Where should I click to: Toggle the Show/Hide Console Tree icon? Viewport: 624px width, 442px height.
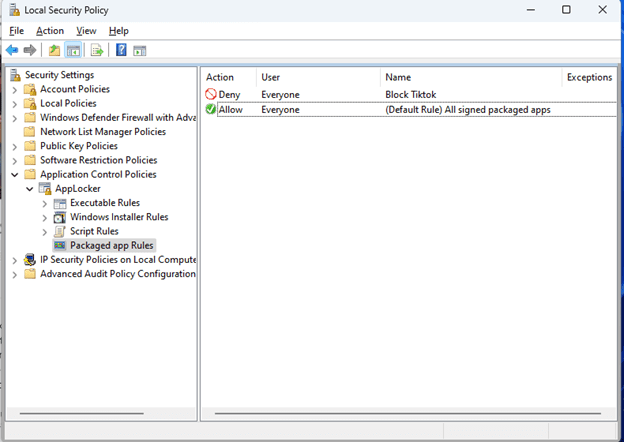74,50
